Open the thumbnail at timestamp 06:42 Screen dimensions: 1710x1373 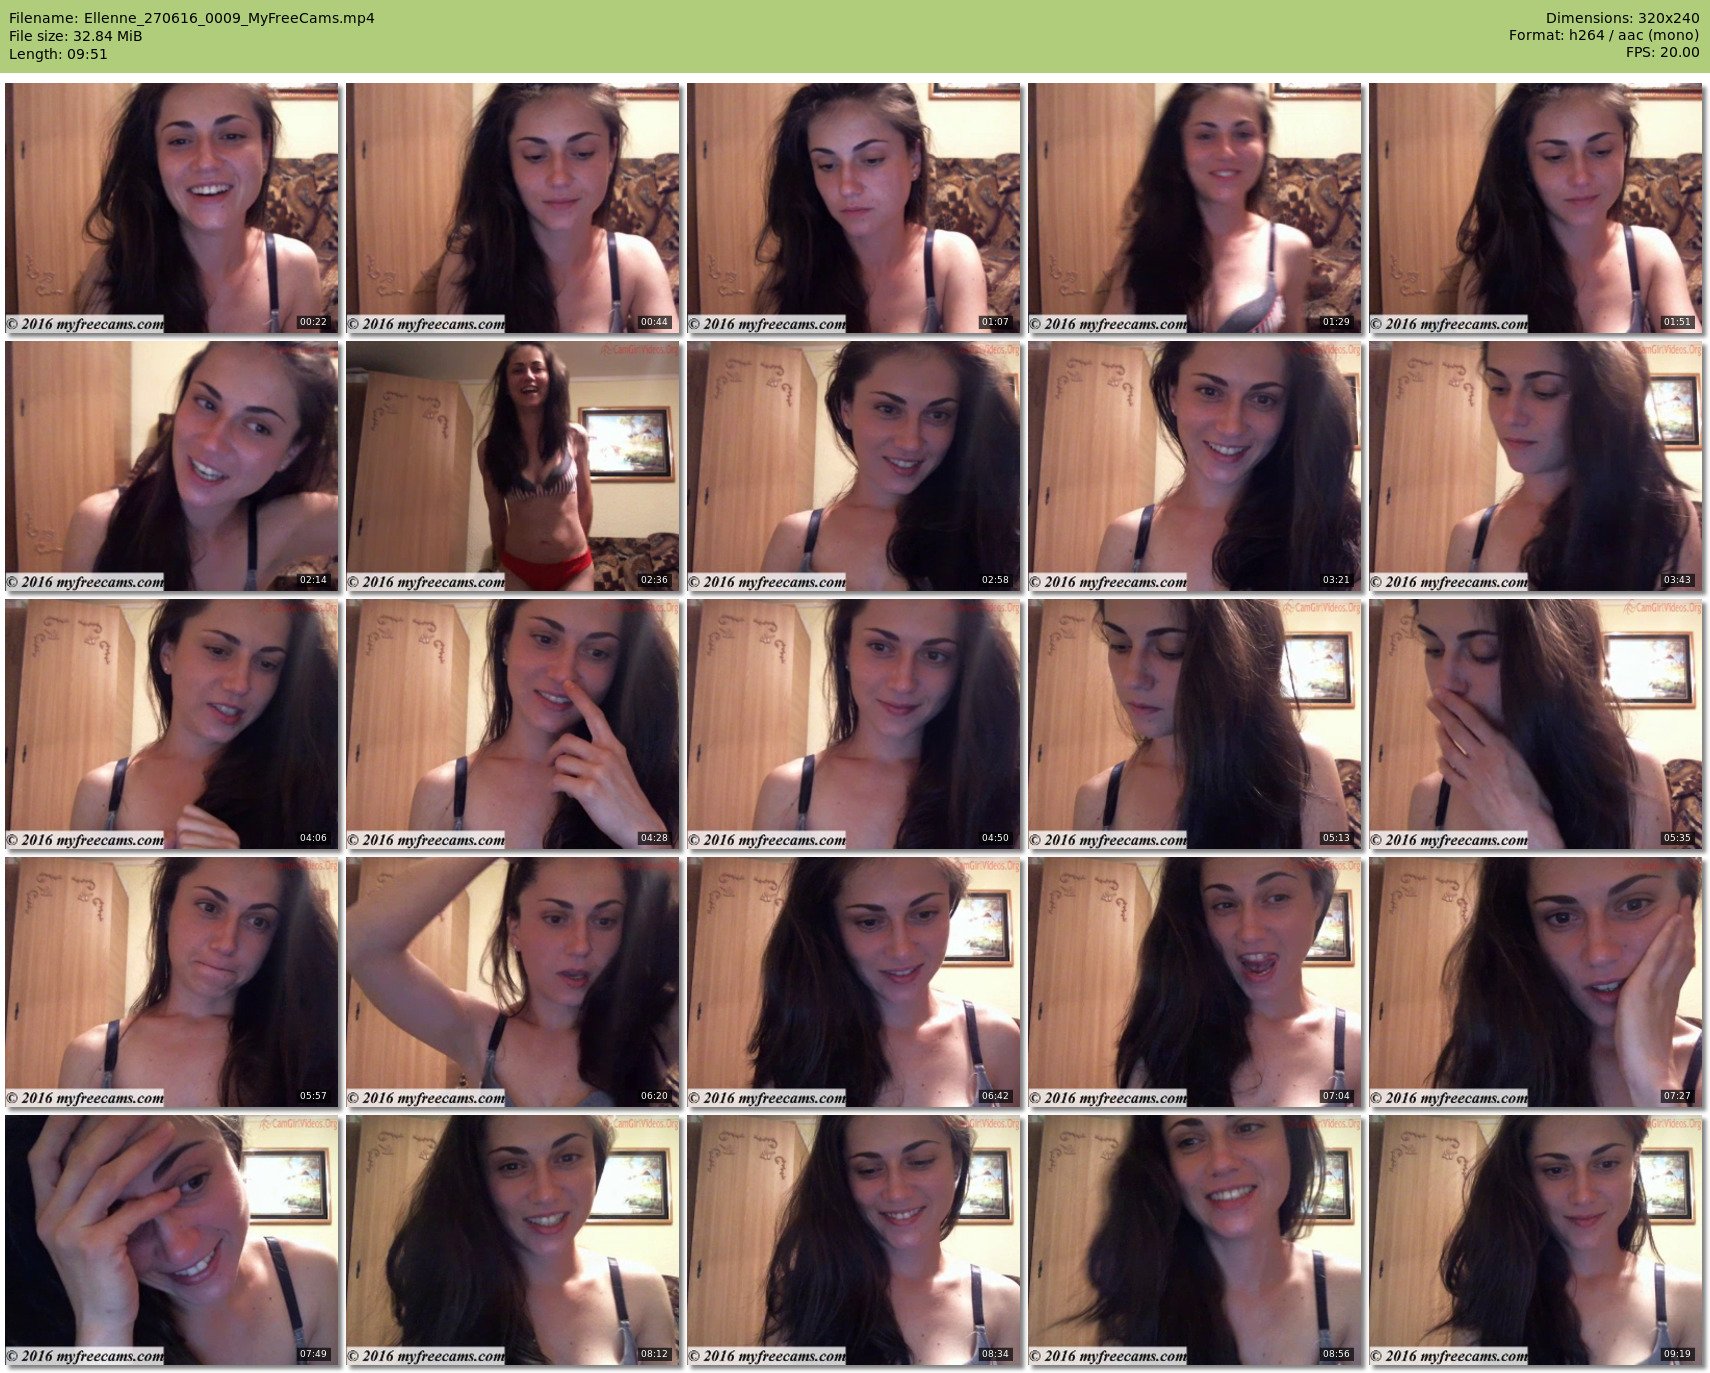(x=854, y=982)
